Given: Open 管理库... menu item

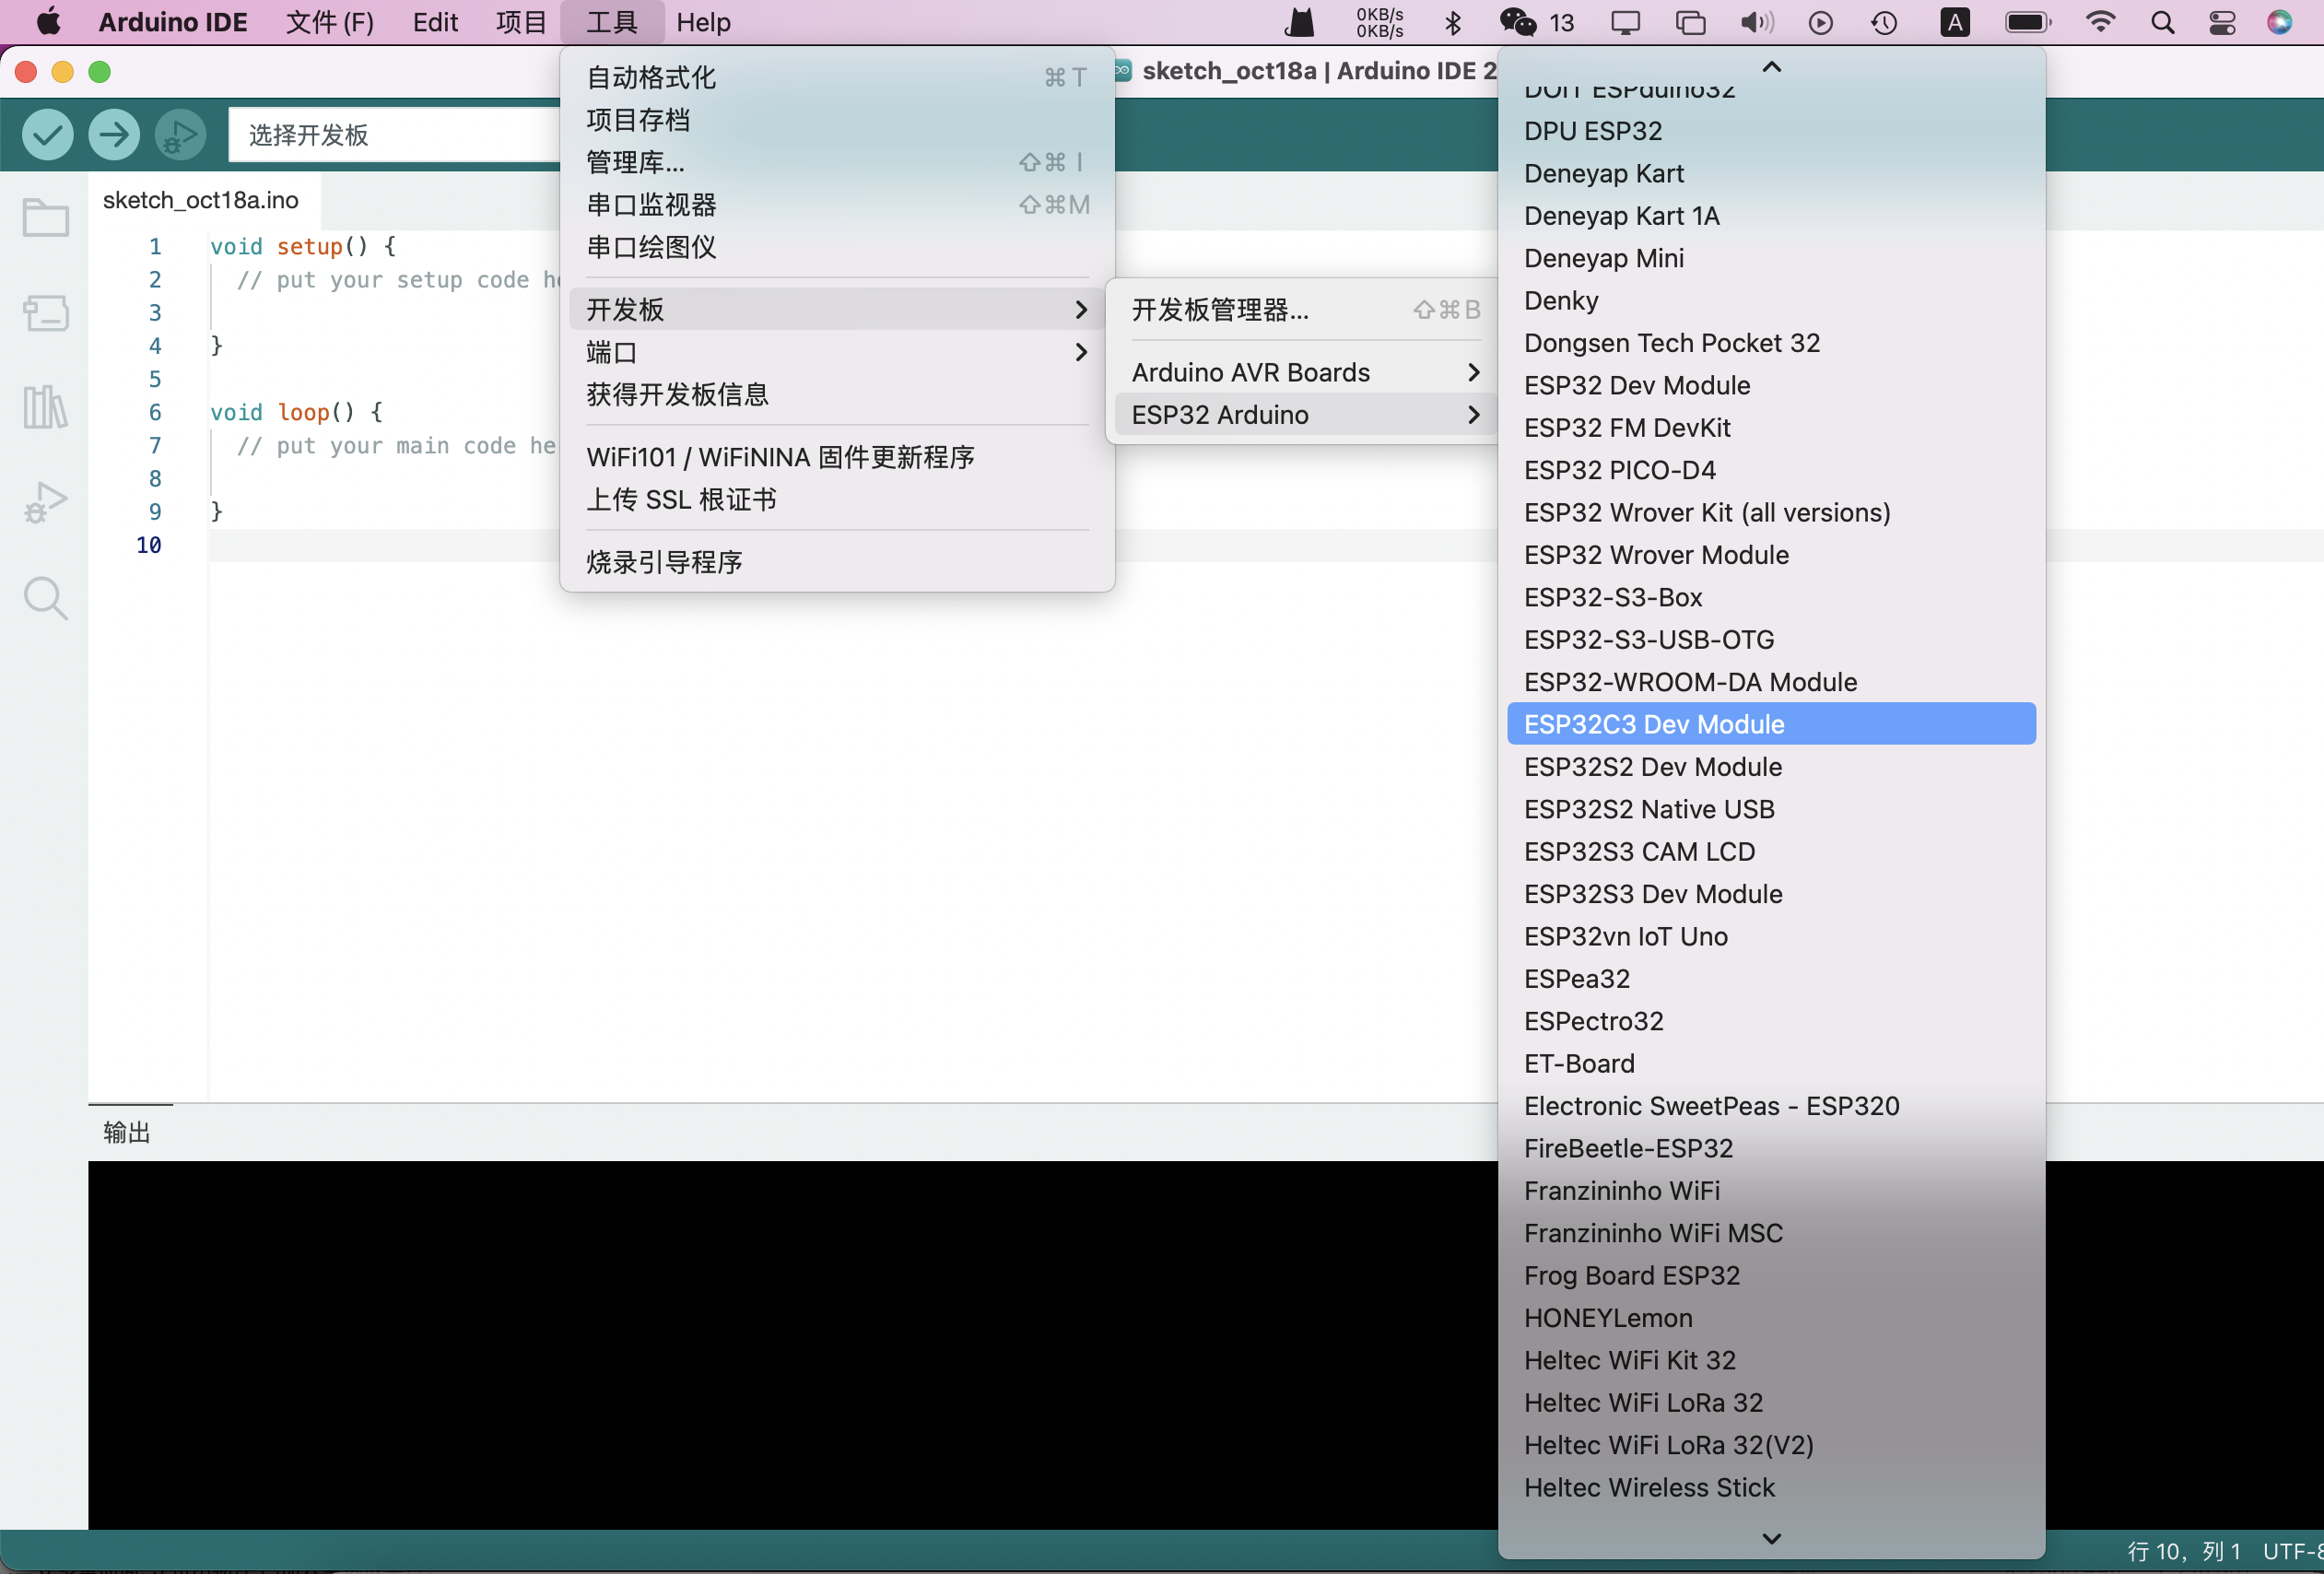Looking at the screenshot, I should [x=837, y=162].
